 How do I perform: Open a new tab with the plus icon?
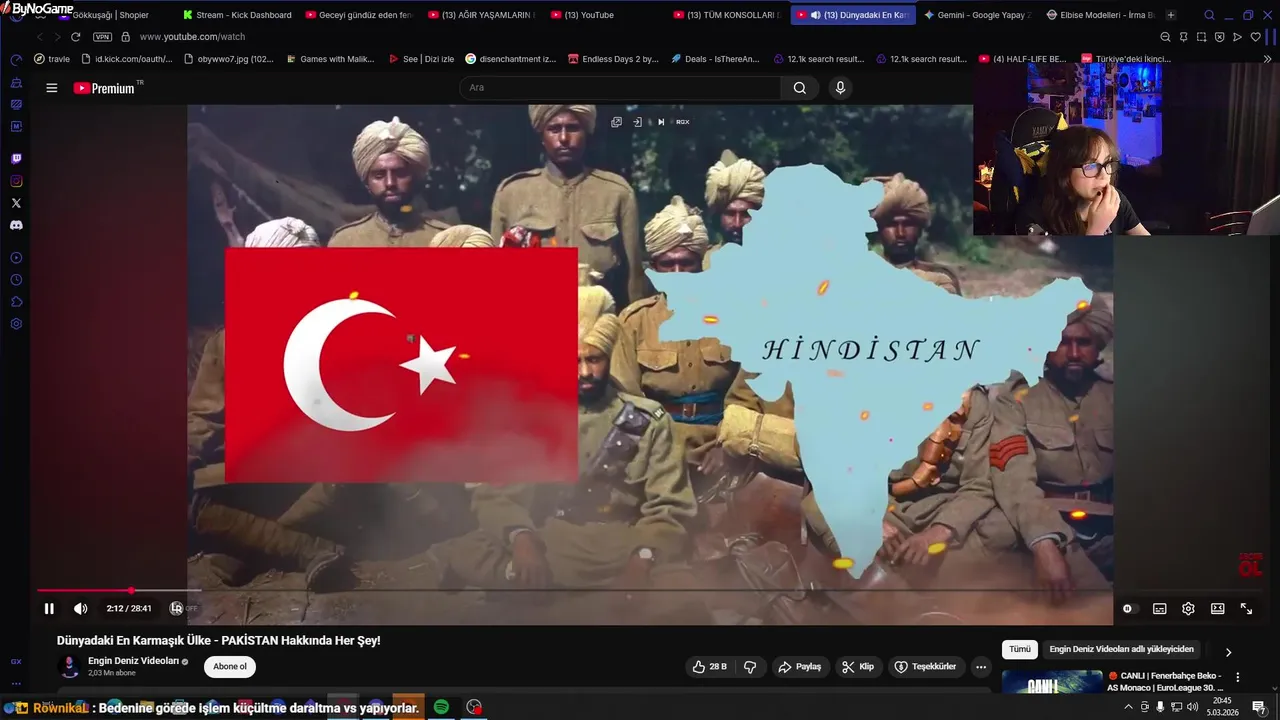coord(1171,15)
